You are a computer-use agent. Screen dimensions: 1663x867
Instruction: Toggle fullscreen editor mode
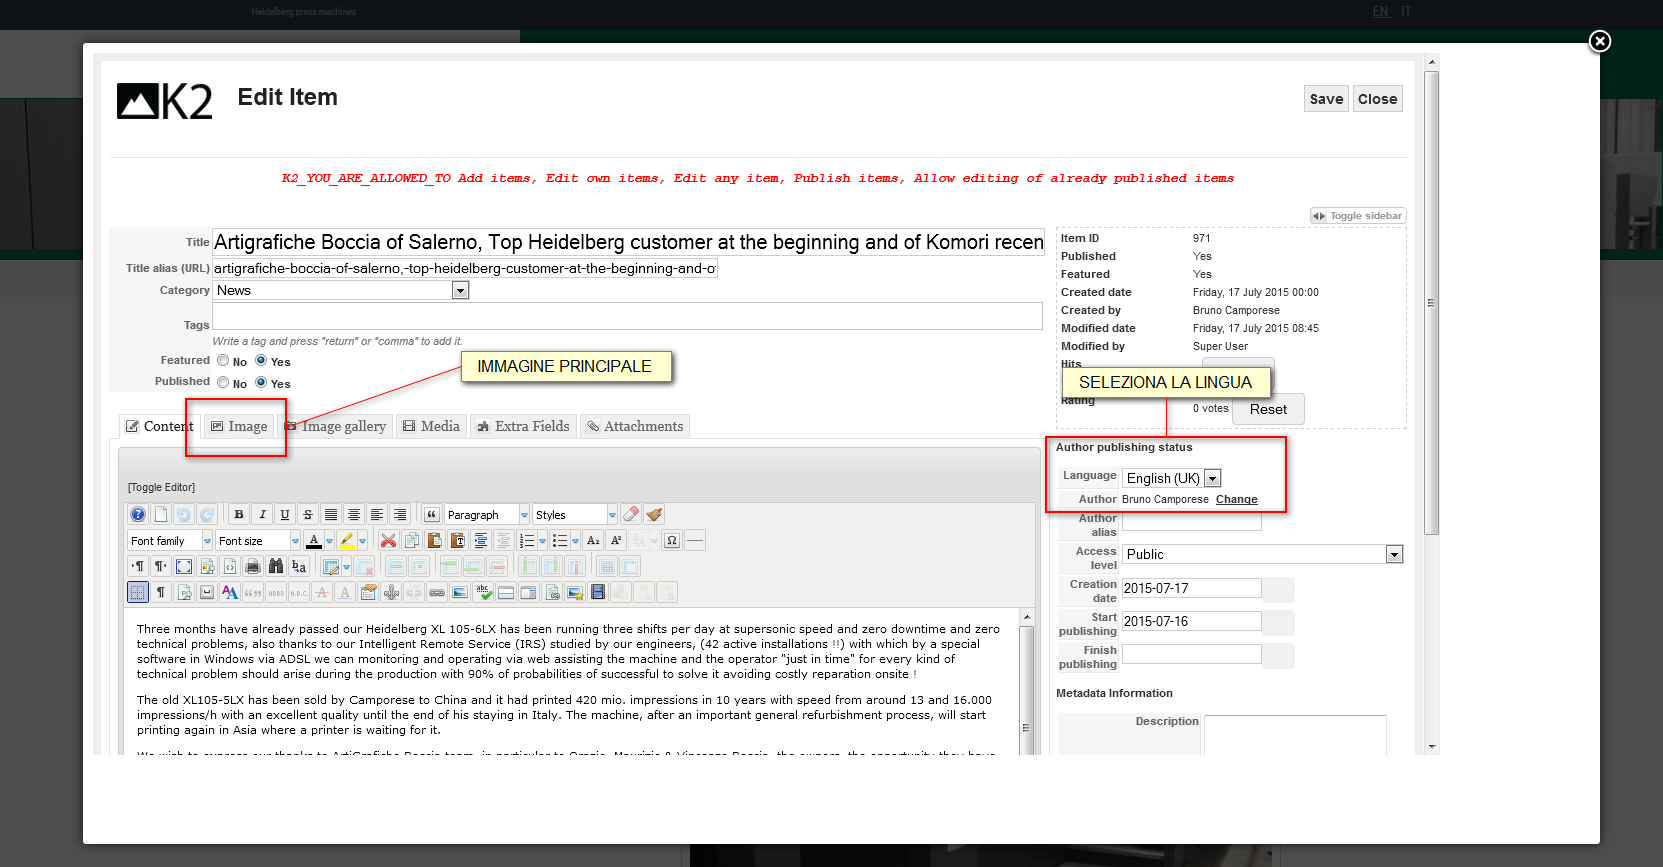184,566
